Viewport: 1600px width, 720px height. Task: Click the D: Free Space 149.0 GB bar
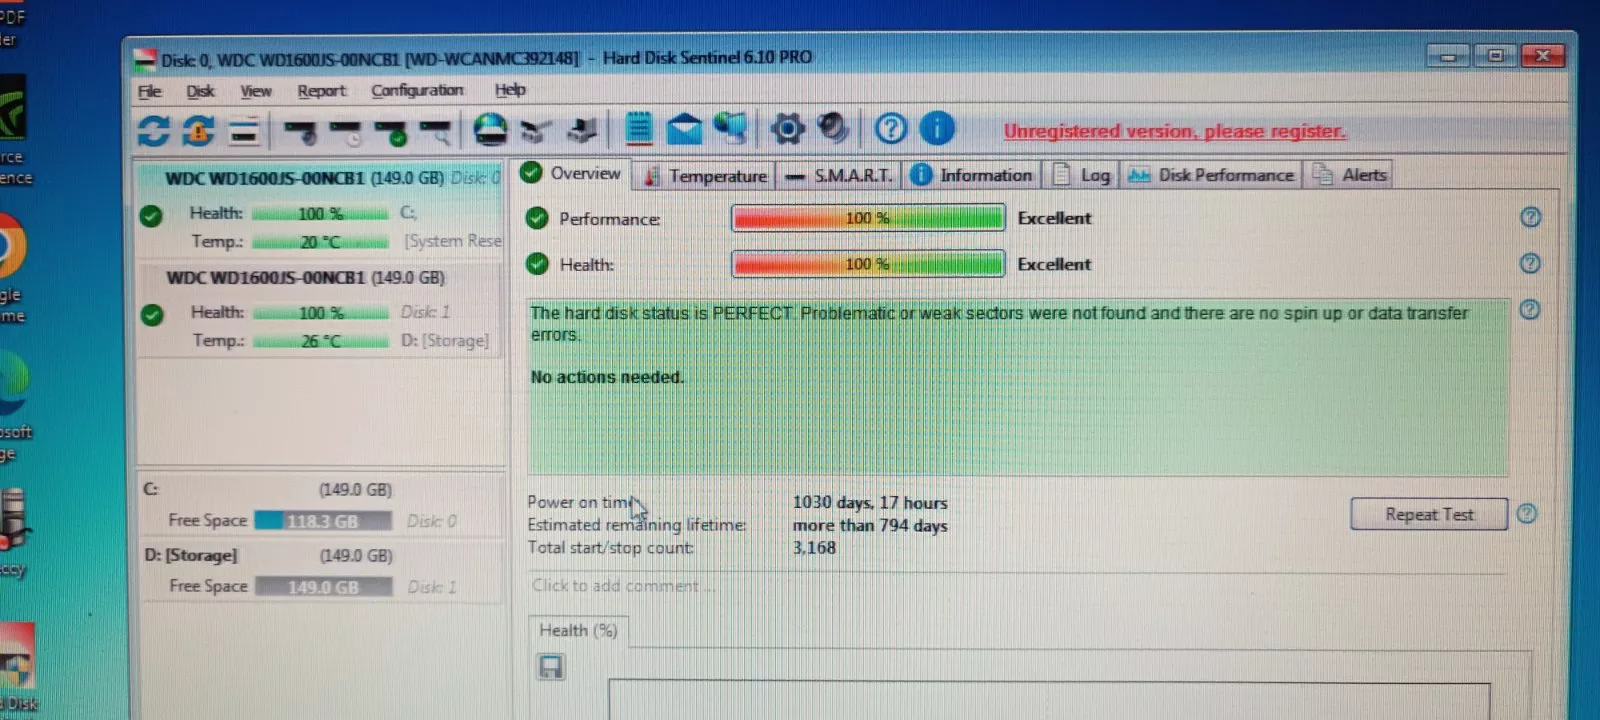[323, 587]
